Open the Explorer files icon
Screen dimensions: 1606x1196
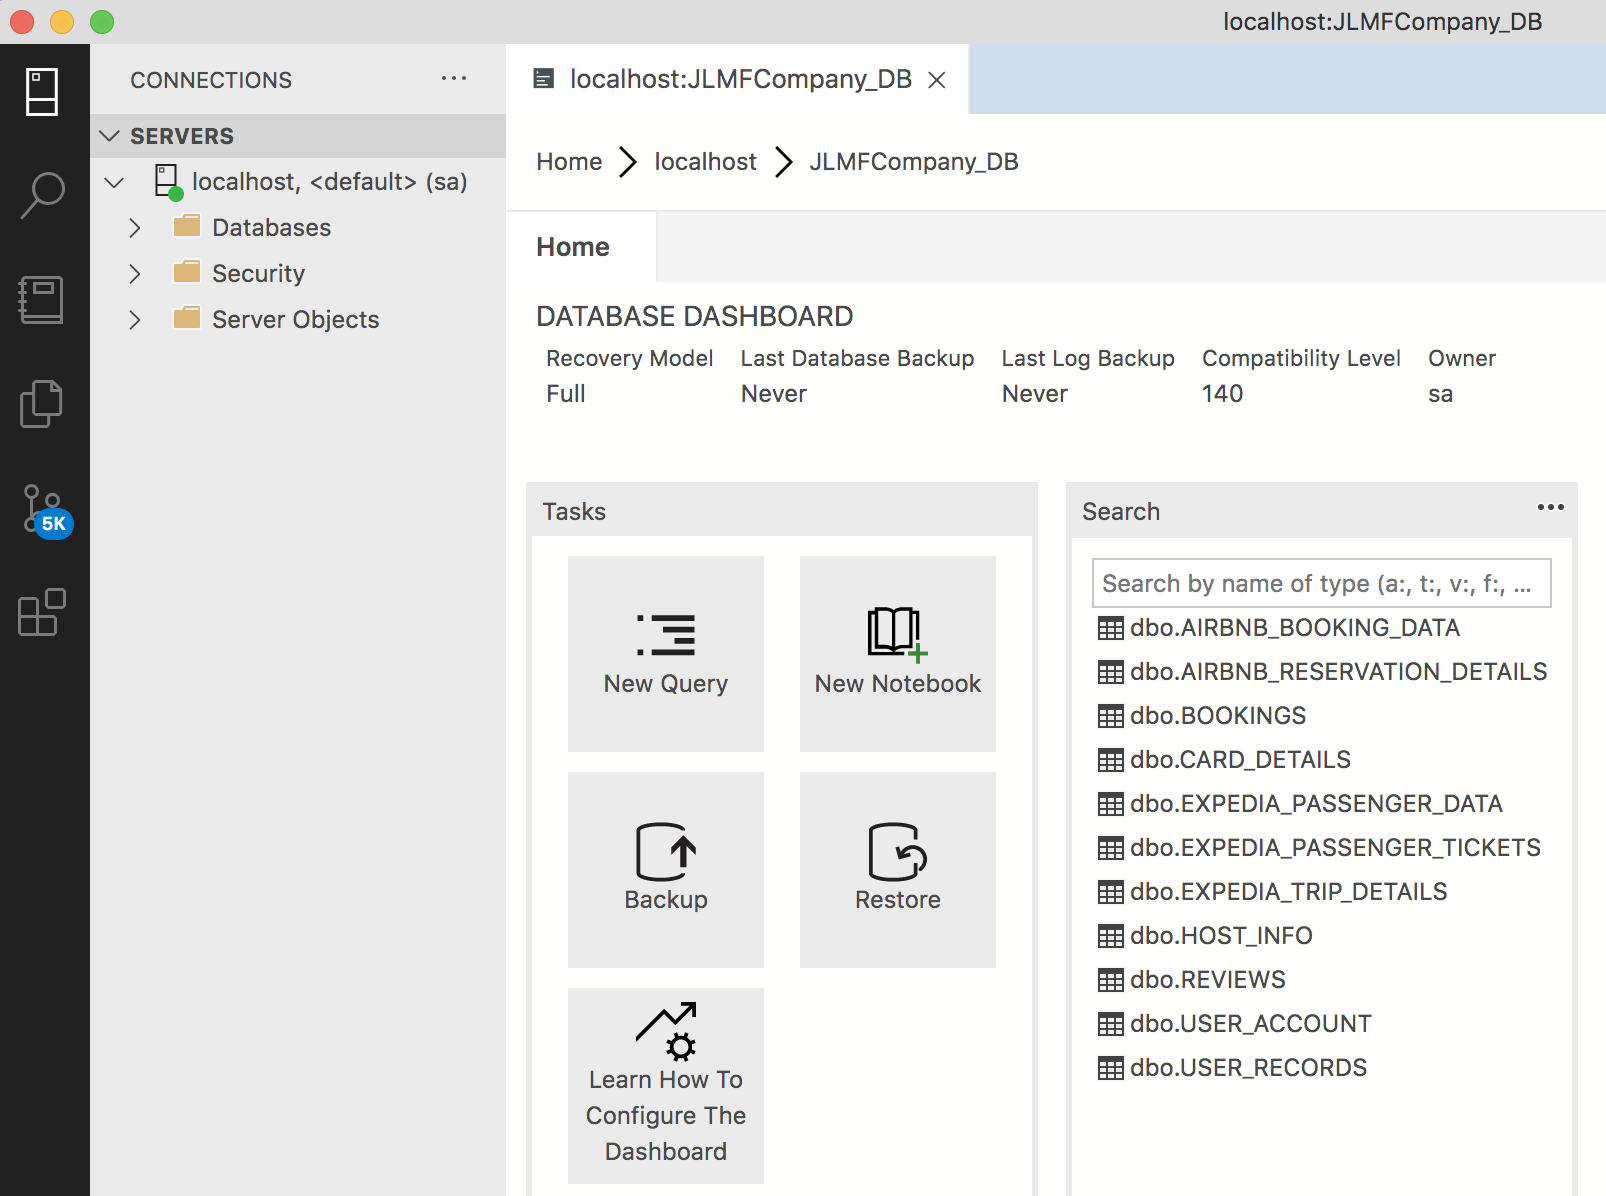point(42,404)
